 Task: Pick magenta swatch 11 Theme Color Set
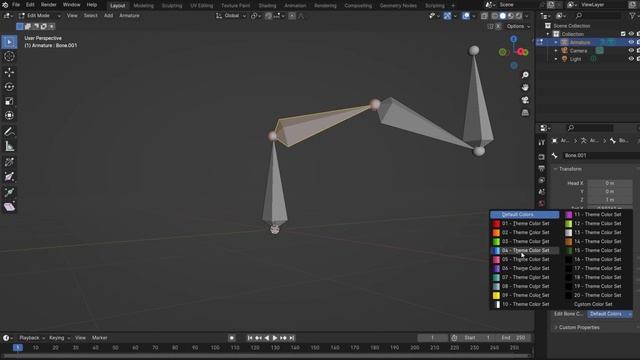[x=569, y=215]
